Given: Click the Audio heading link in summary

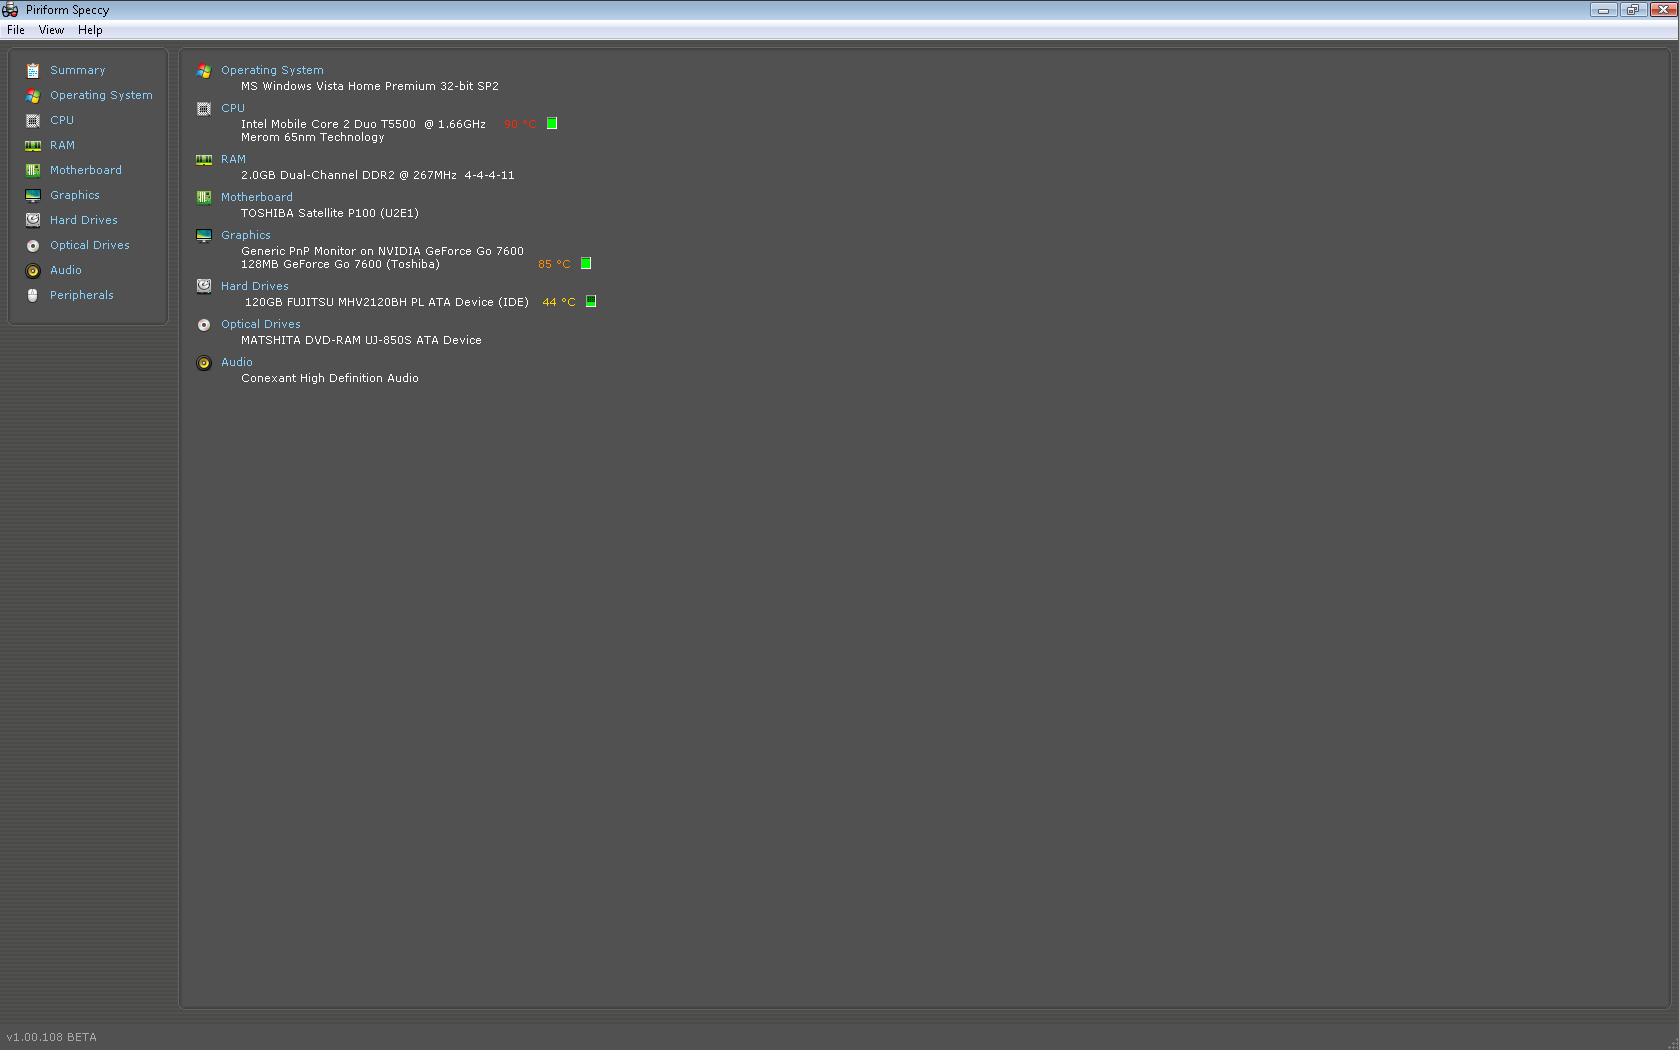Looking at the screenshot, I should tap(237, 362).
